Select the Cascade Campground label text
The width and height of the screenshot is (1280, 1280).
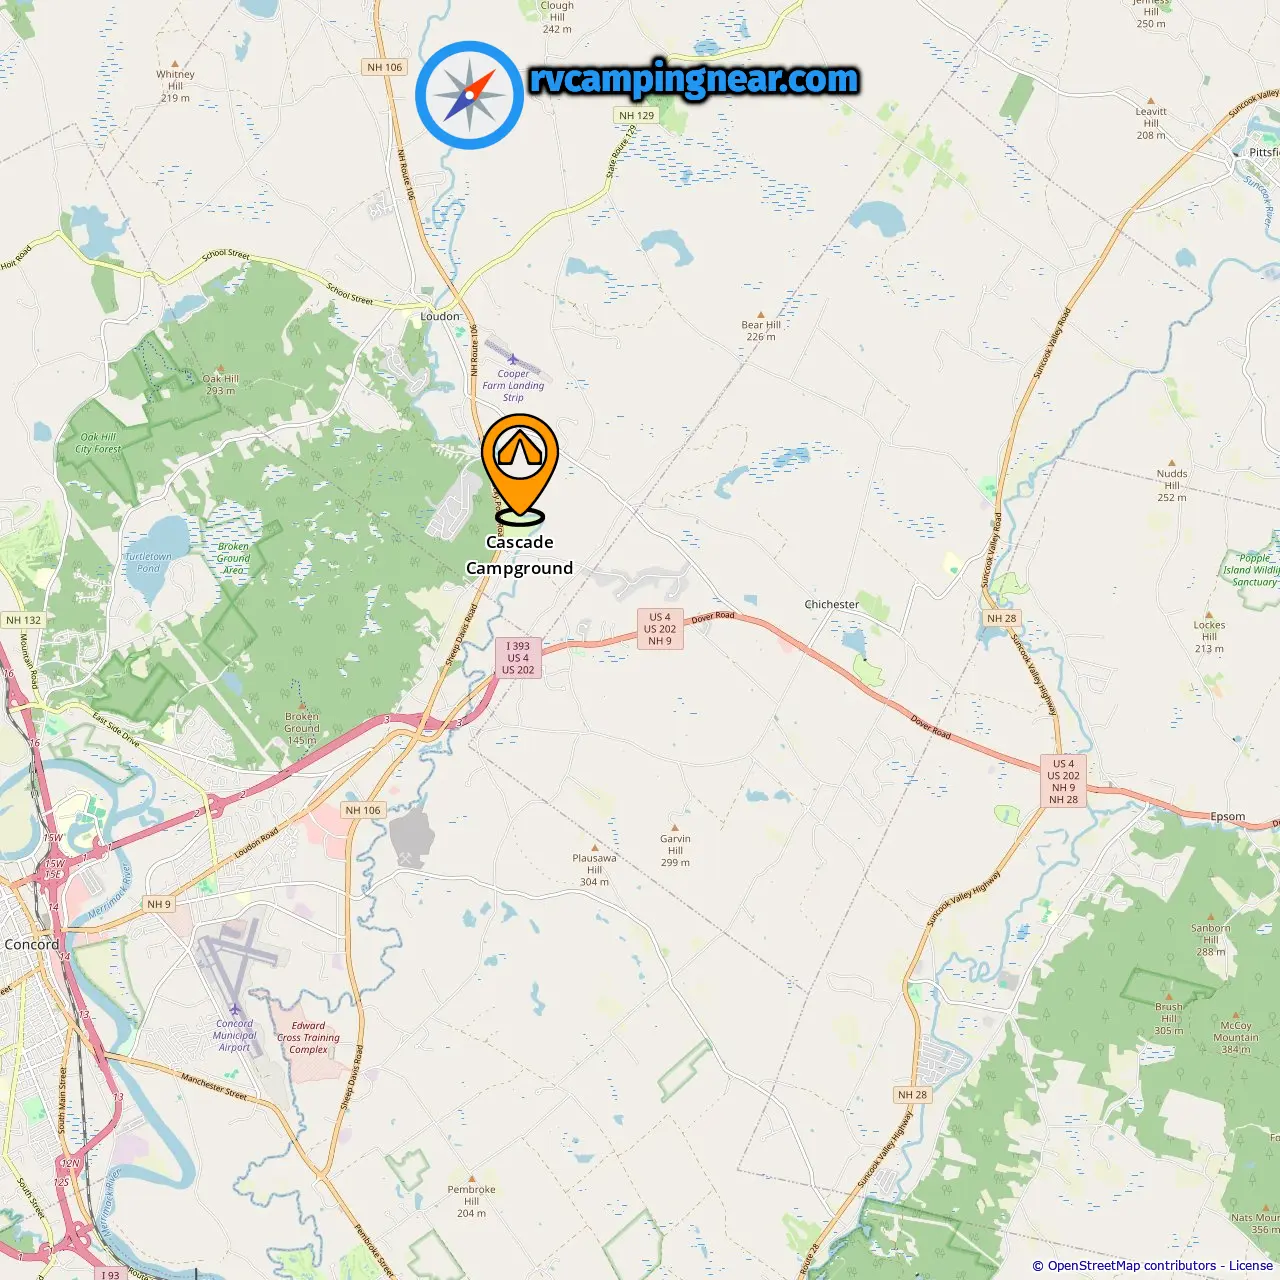click(x=520, y=555)
